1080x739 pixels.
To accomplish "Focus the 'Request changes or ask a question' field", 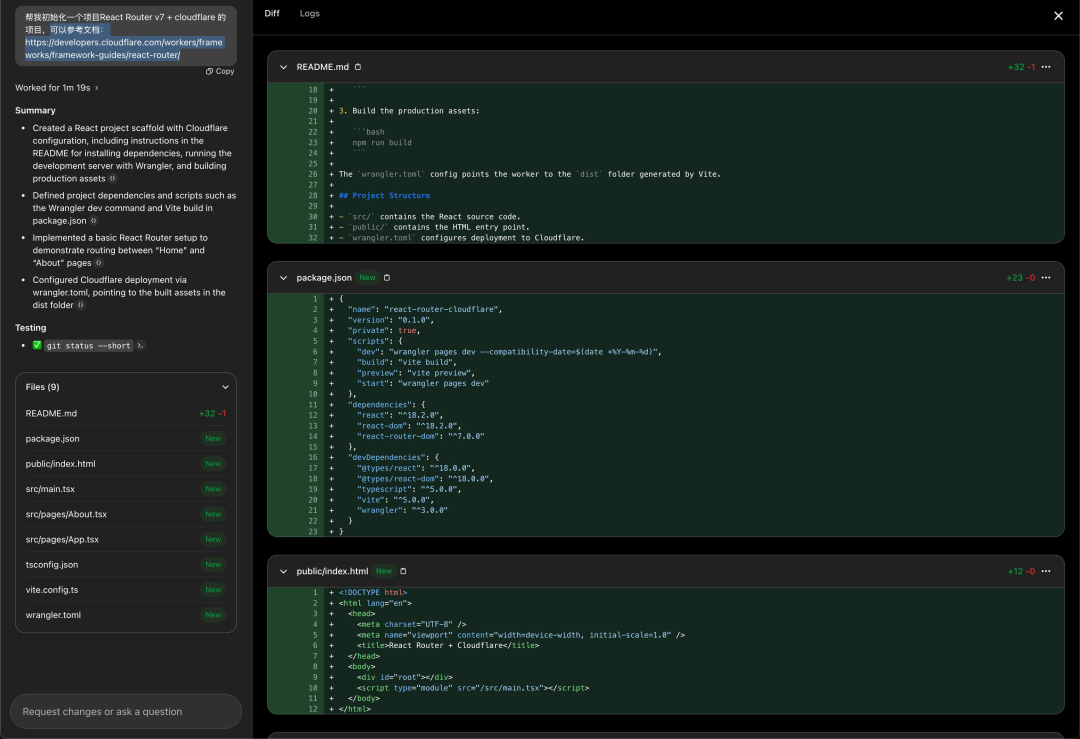I will pos(126,711).
